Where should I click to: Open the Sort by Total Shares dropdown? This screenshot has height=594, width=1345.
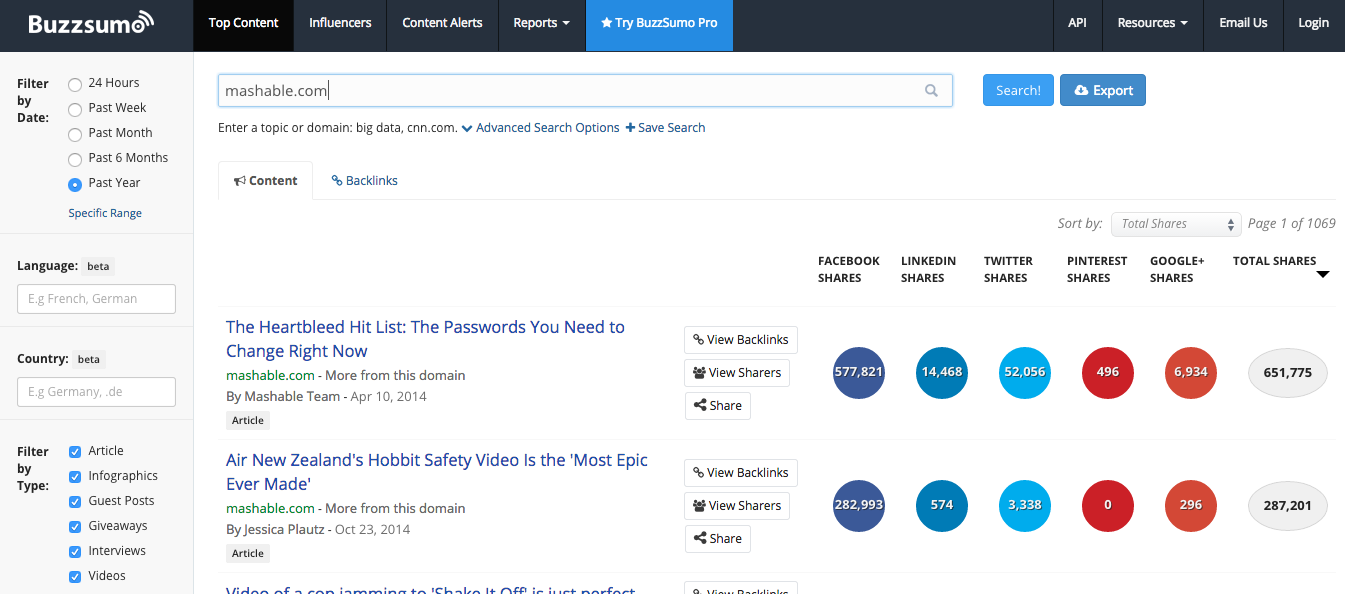pyautogui.click(x=1176, y=224)
